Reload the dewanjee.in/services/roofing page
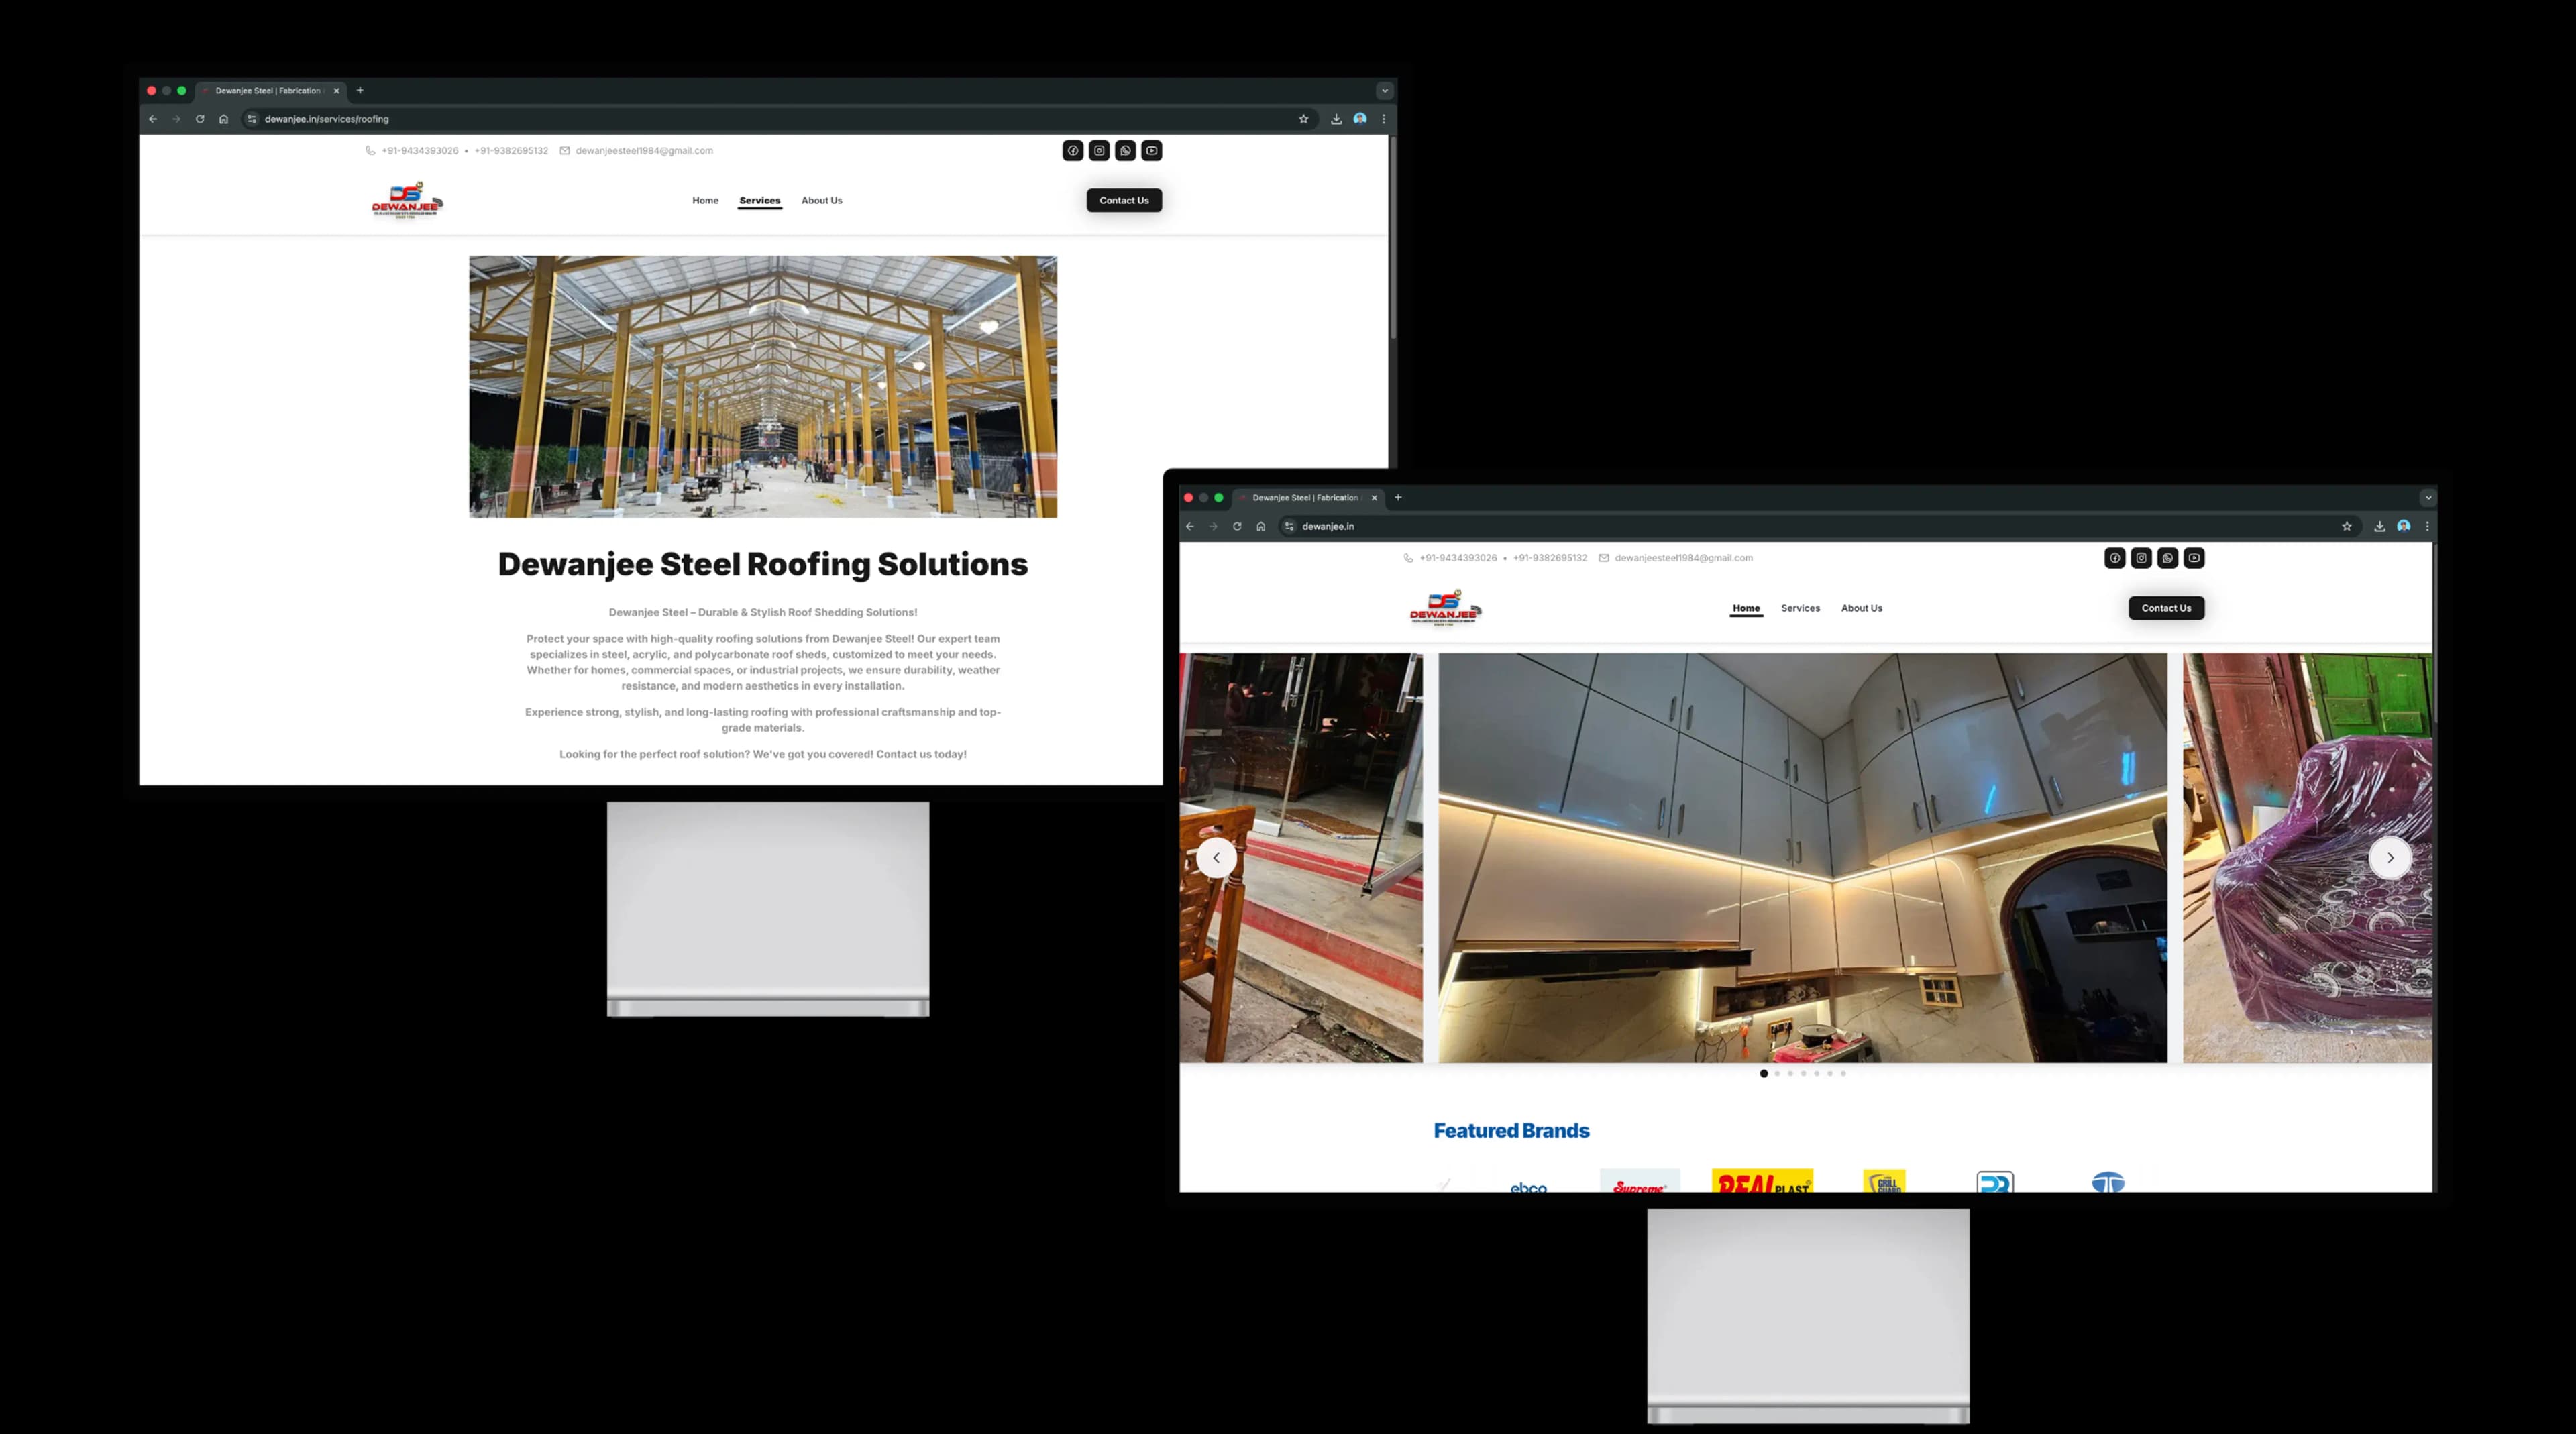 point(200,119)
